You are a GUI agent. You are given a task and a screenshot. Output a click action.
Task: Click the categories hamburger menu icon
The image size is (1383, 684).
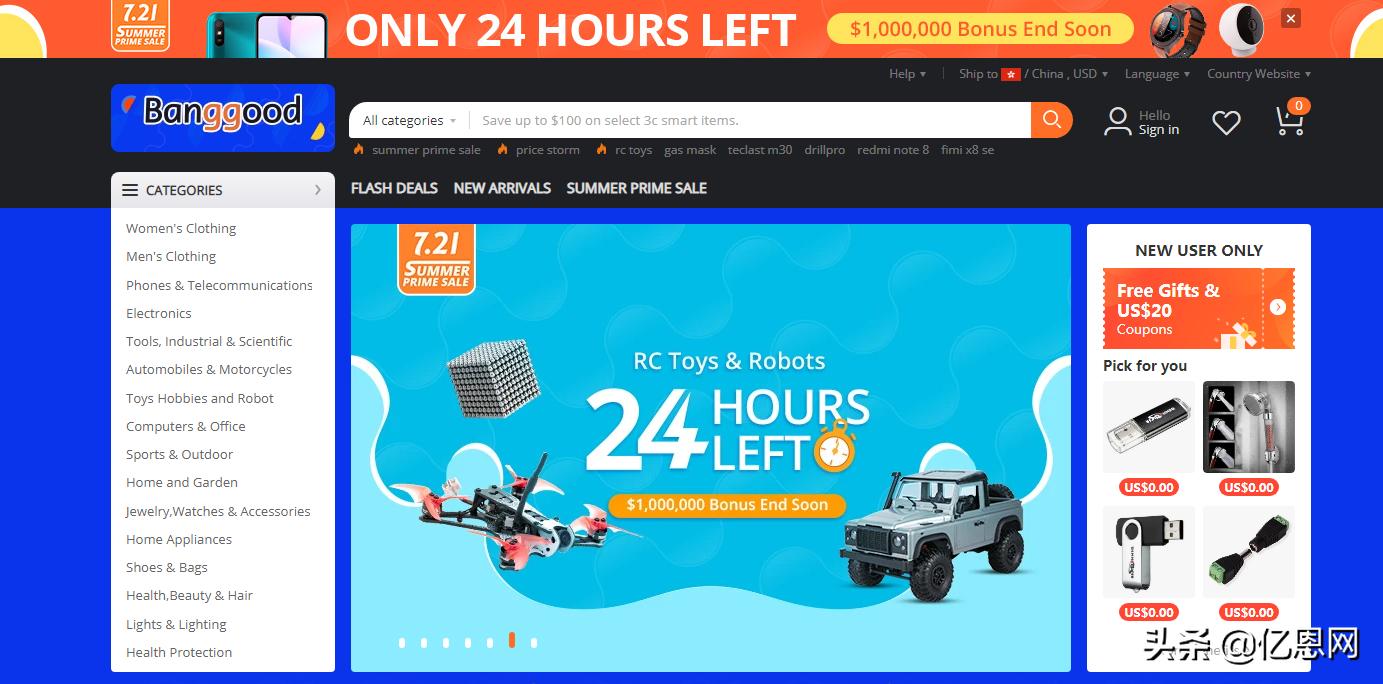tap(130, 190)
